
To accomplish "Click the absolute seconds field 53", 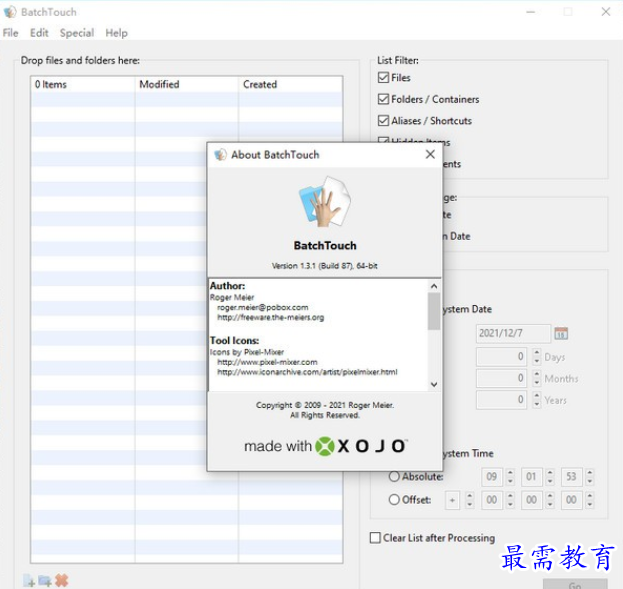I will coord(571,476).
